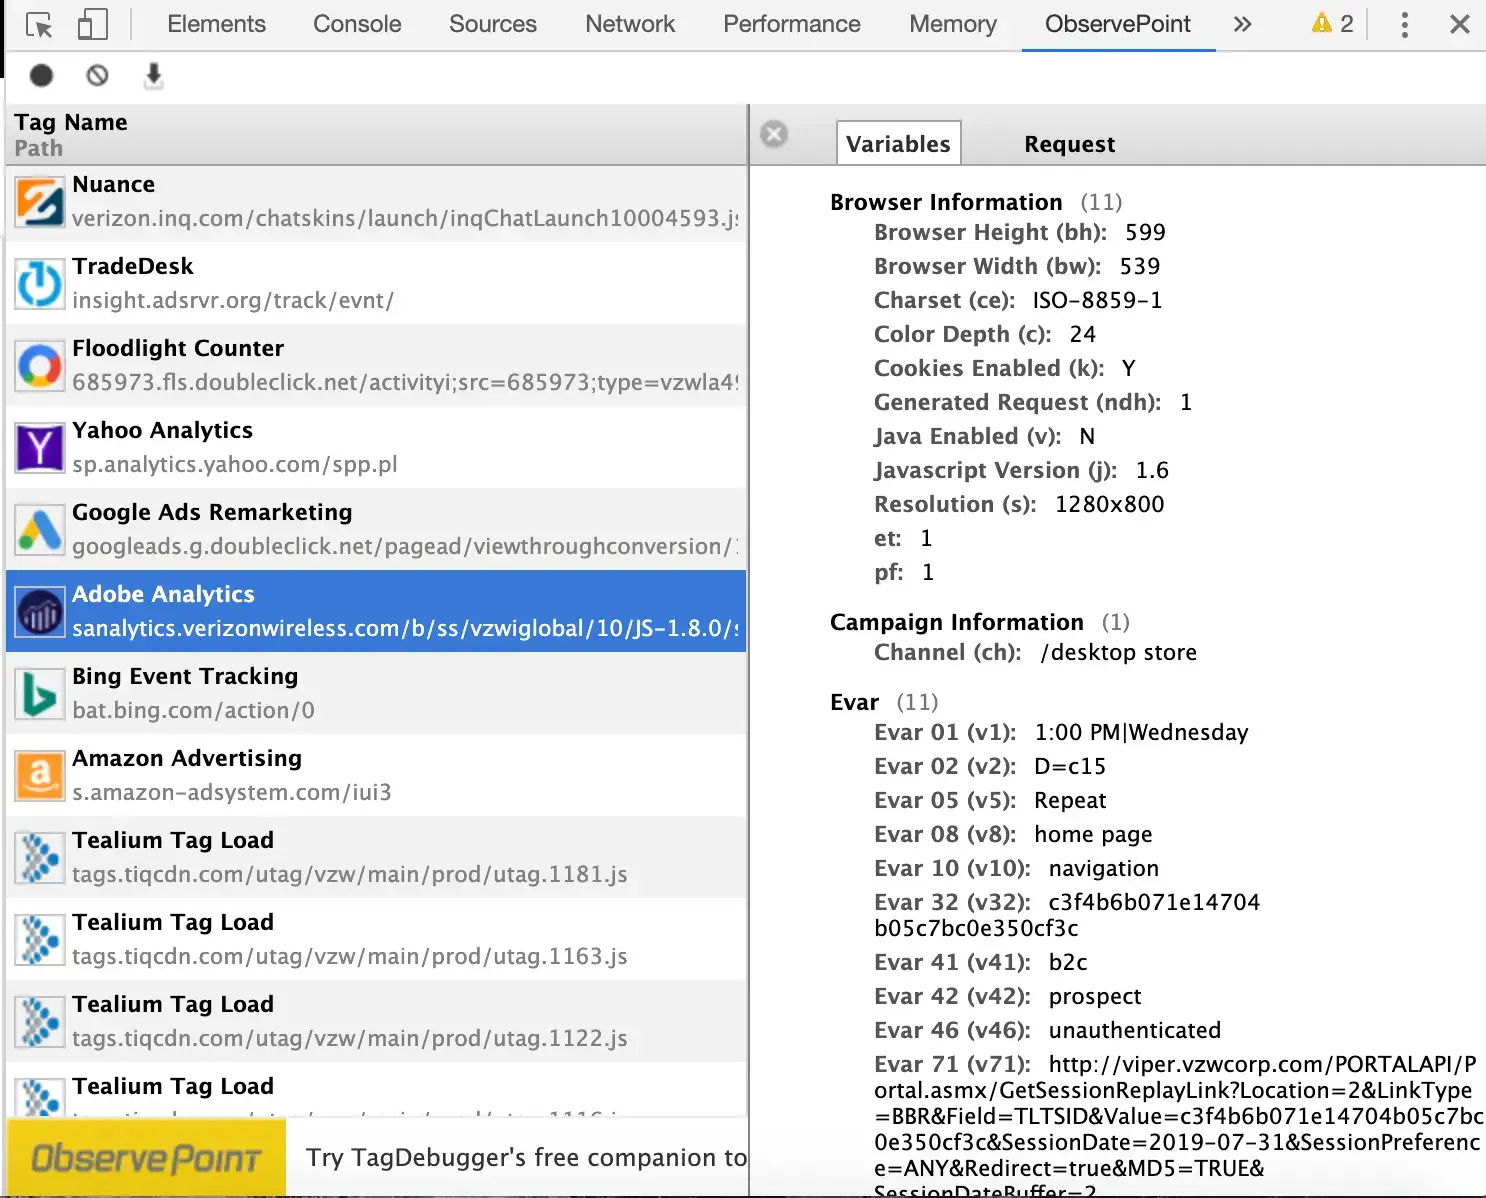Open the DevTools three-dot options menu
This screenshot has height=1198, width=1486.
pyautogui.click(x=1404, y=25)
